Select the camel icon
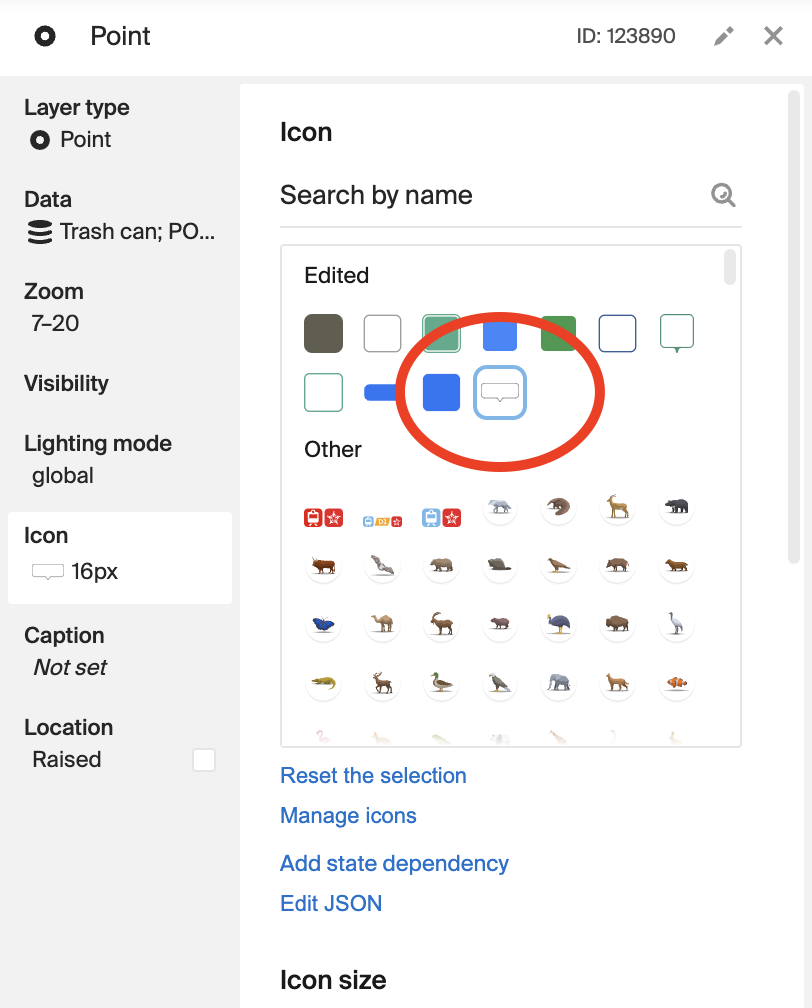This screenshot has width=812, height=1008. coord(382,624)
